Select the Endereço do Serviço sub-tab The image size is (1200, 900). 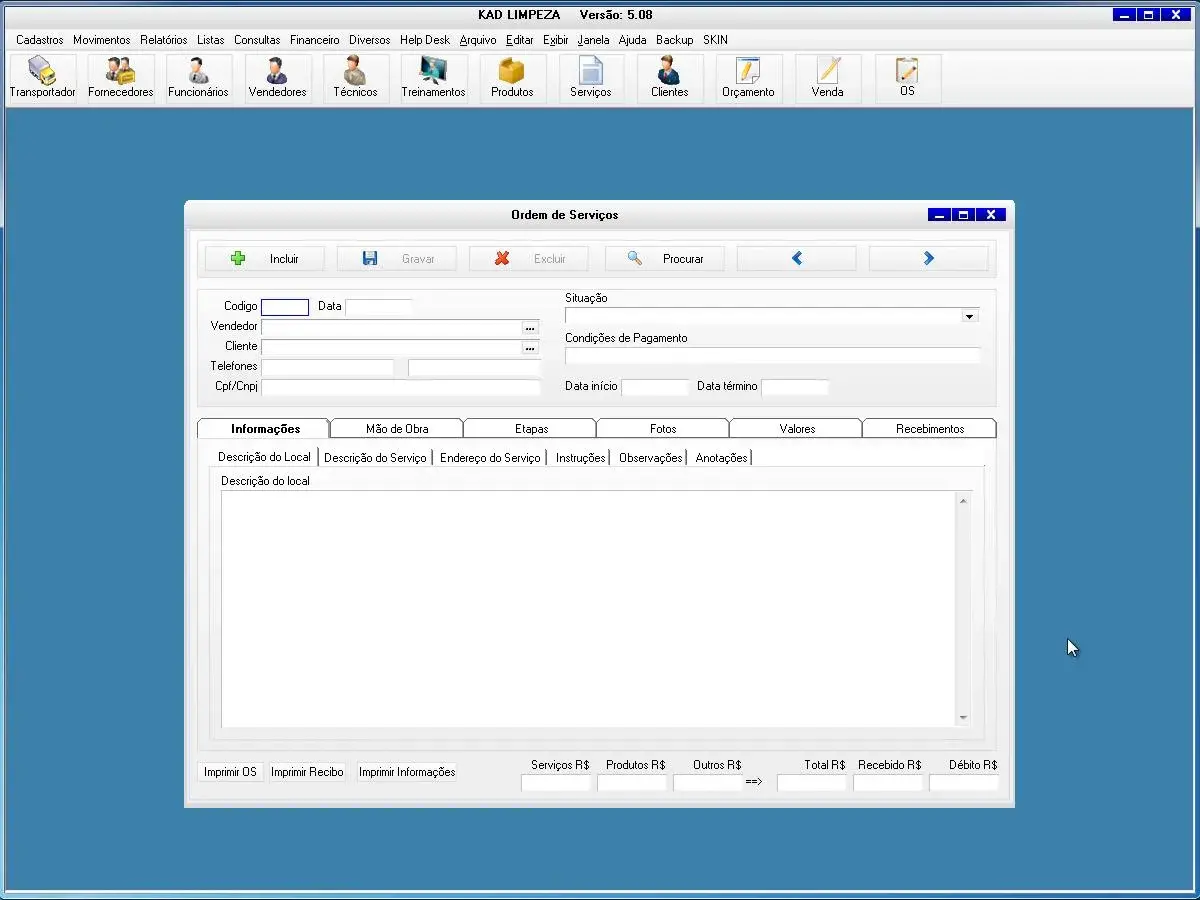tap(490, 458)
